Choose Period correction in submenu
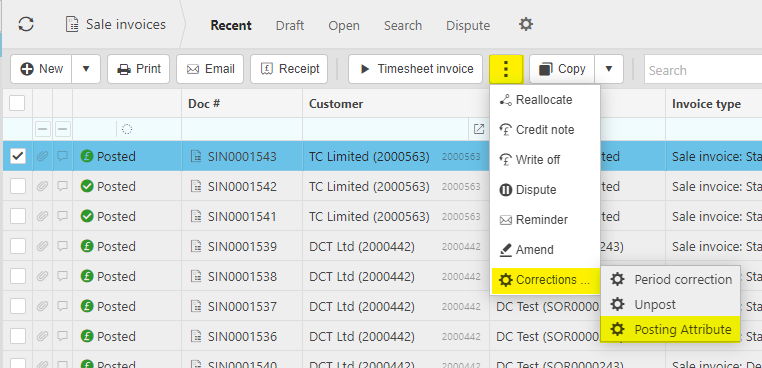The image size is (762, 368). point(671,280)
